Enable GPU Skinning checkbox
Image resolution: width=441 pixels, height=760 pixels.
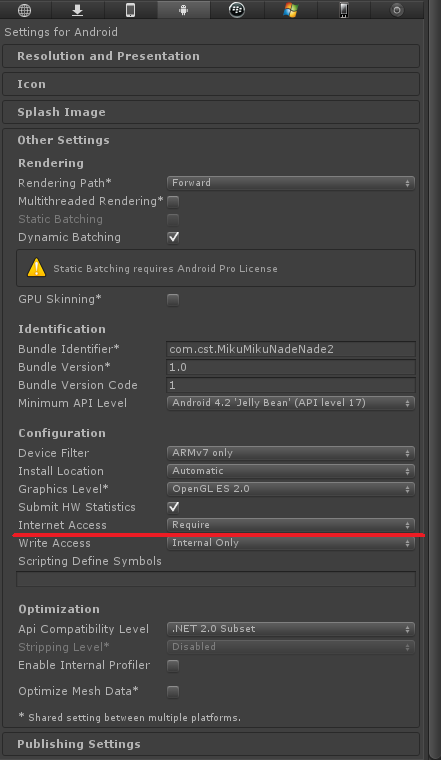pos(173,300)
